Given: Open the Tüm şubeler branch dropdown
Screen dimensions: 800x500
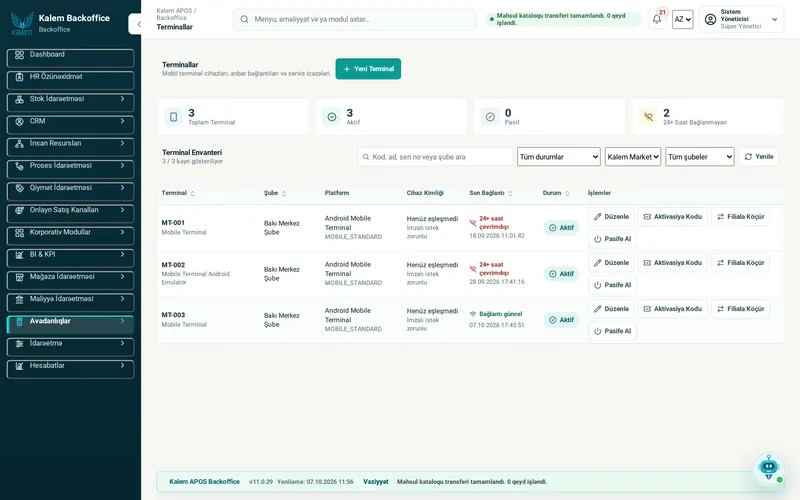Looking at the screenshot, I should coord(699,157).
